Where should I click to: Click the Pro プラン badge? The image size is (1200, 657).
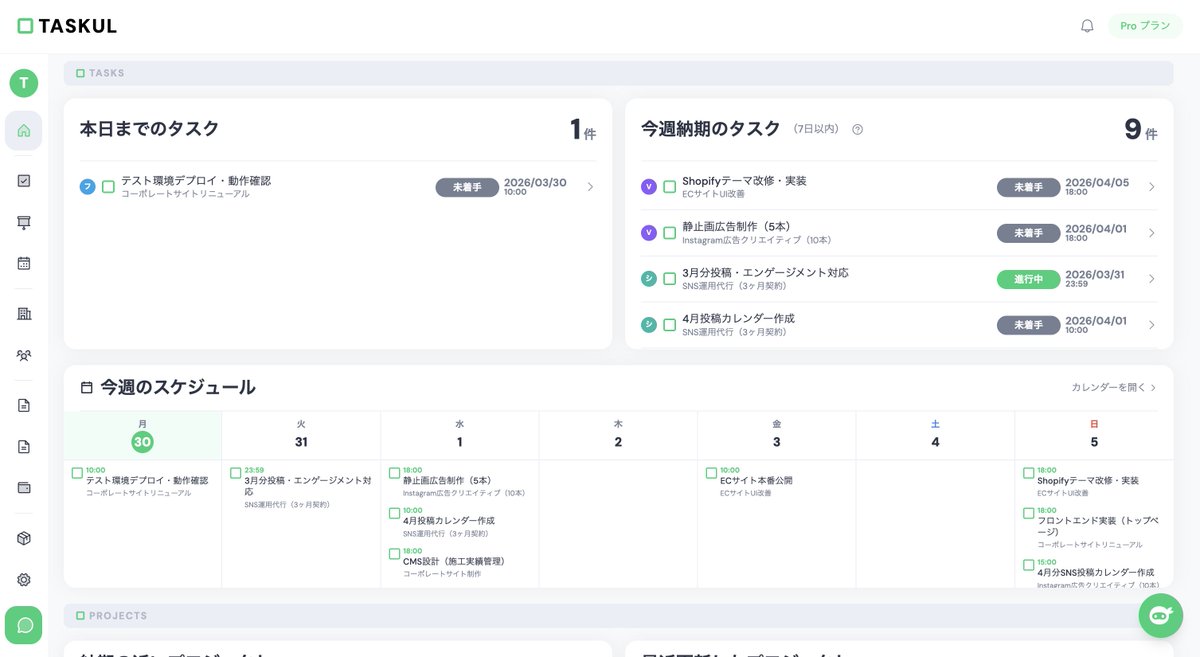(1144, 26)
